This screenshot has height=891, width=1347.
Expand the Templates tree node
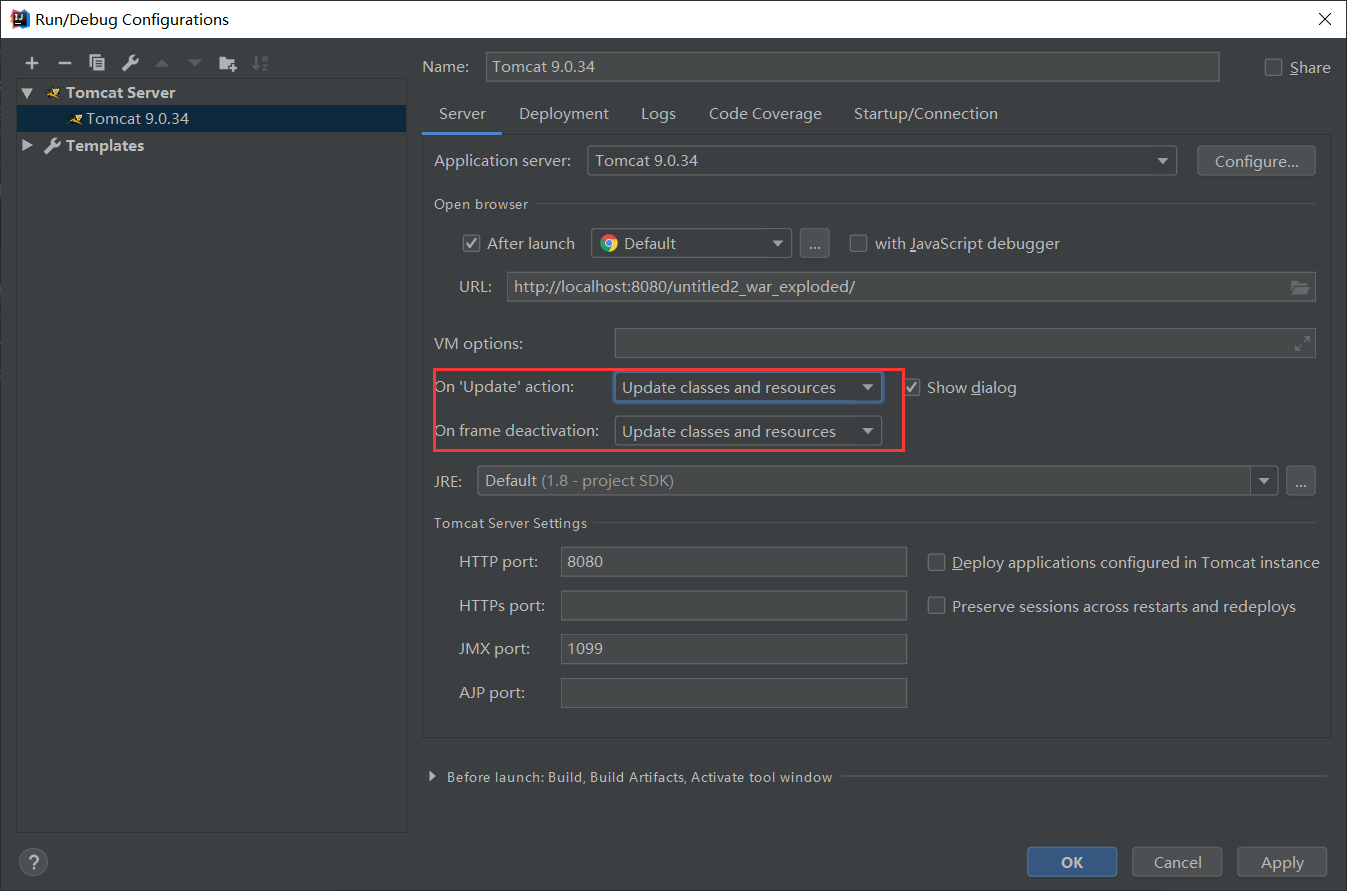[x=27, y=146]
